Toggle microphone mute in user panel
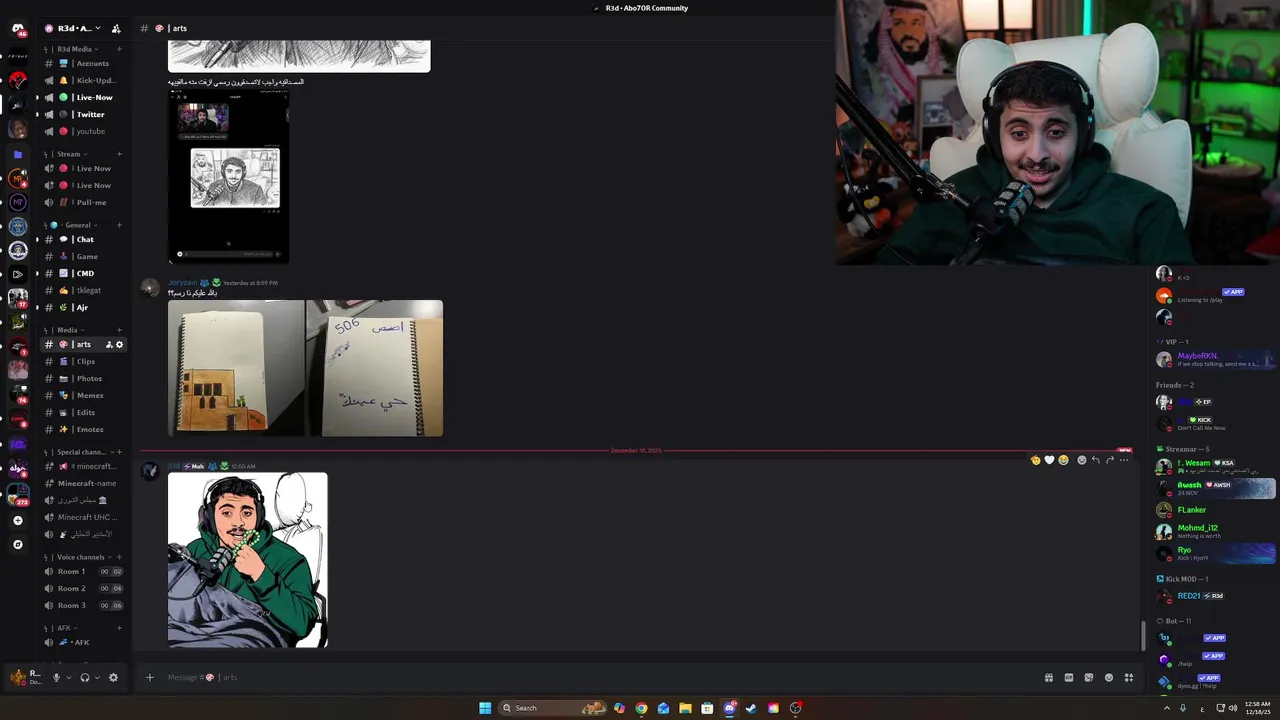 point(56,677)
